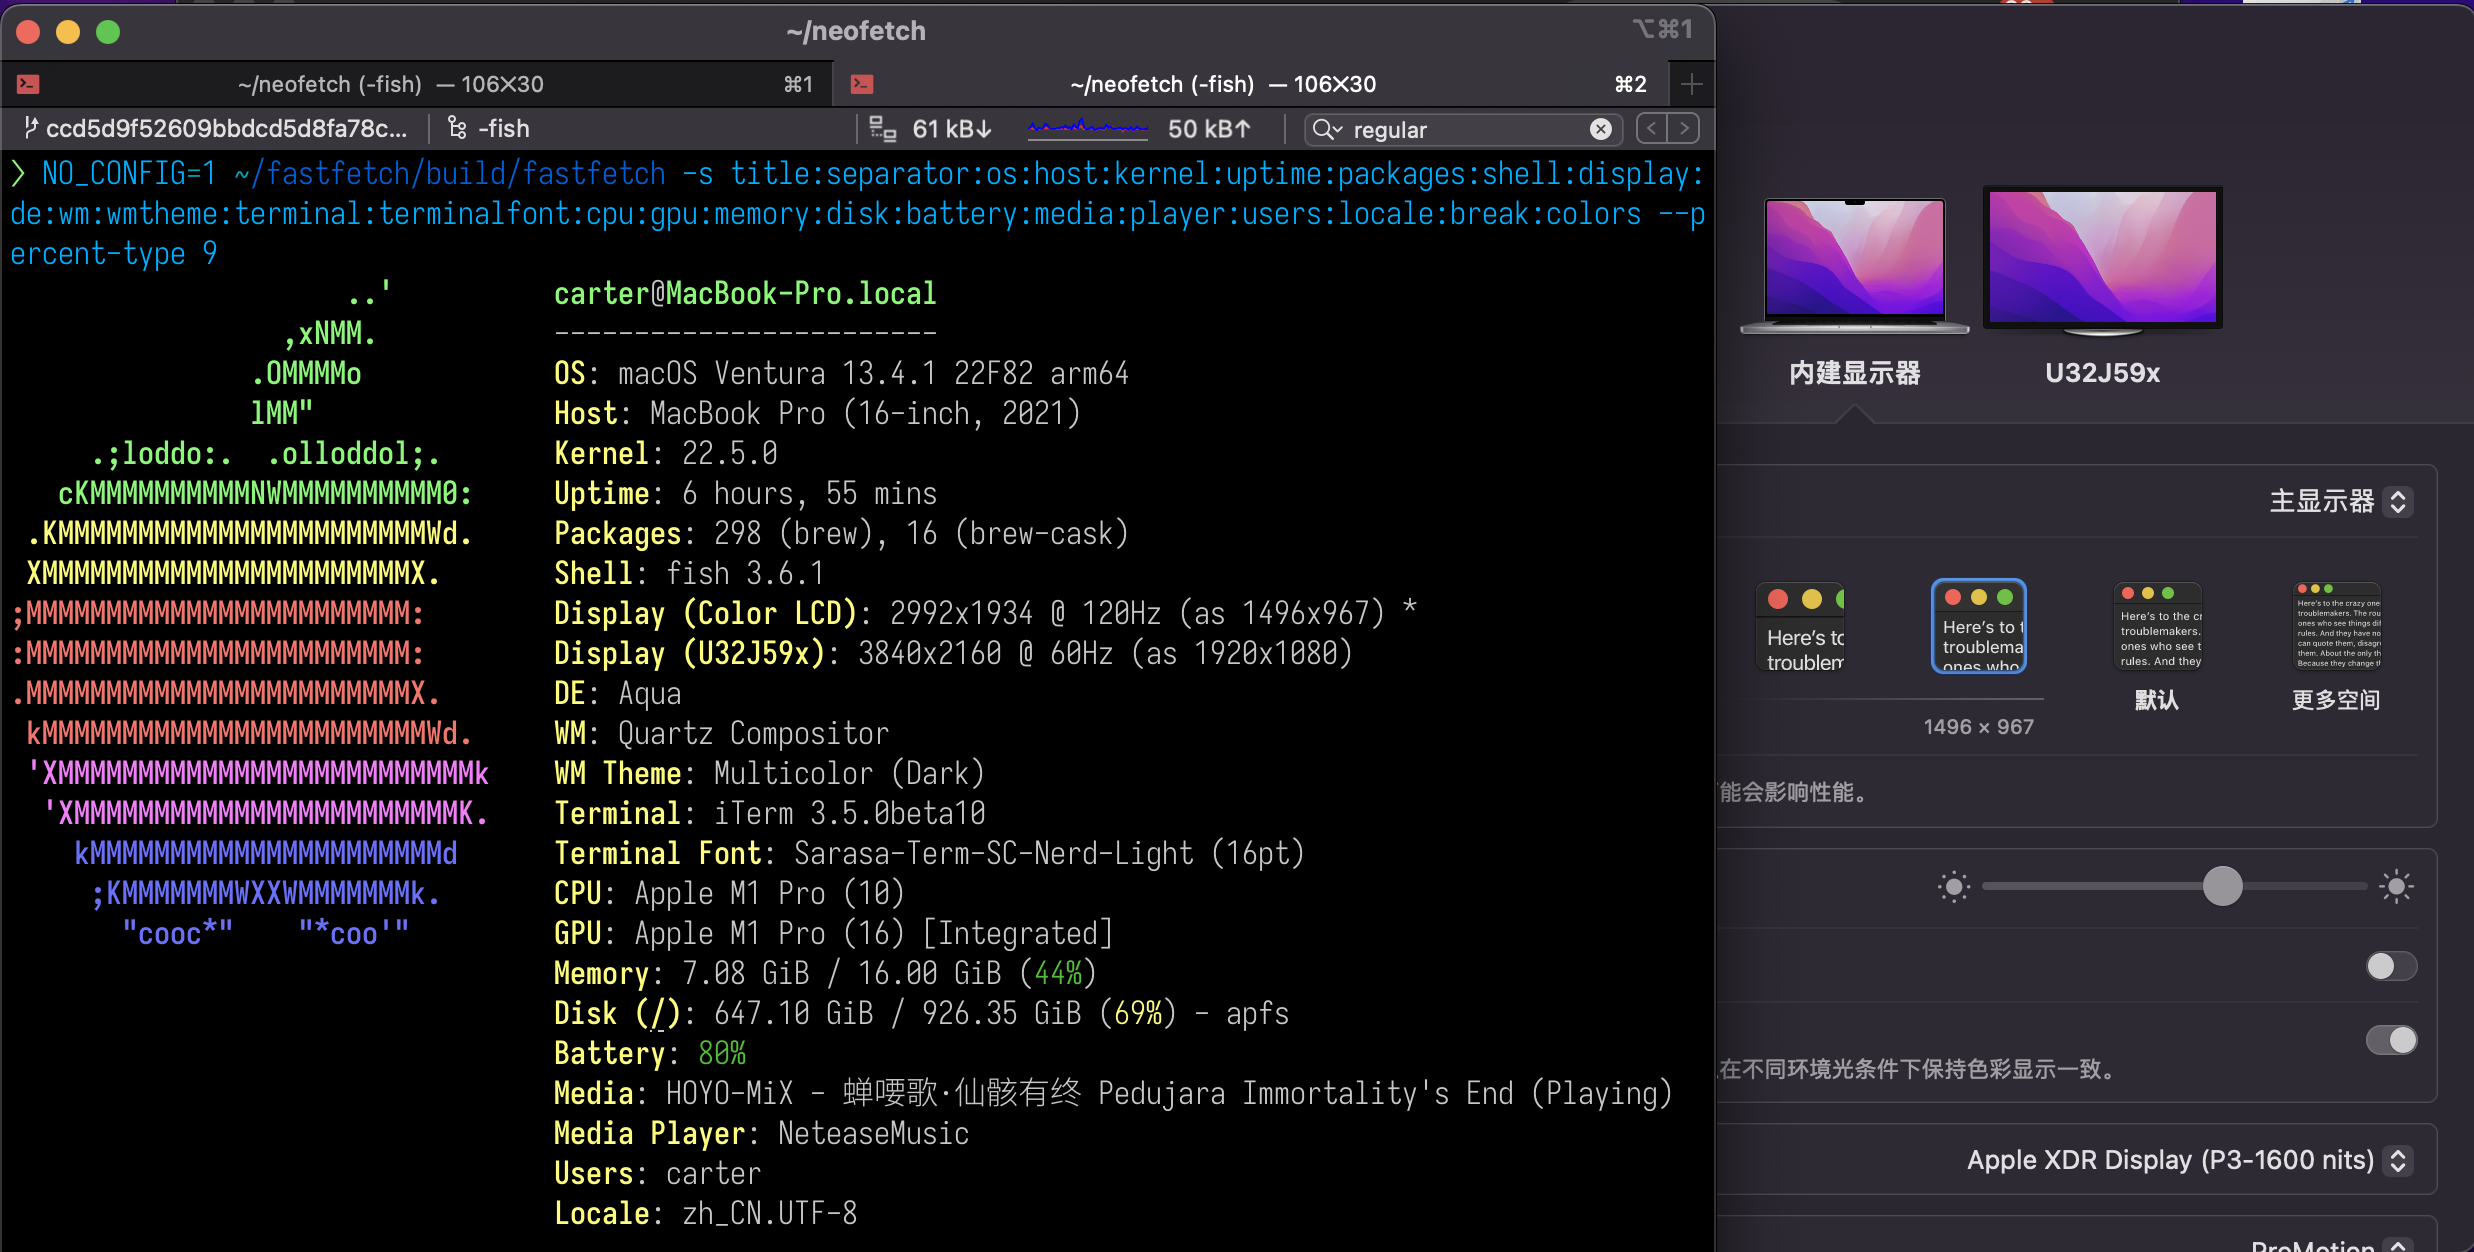The width and height of the screenshot is (2474, 1252).
Task: Enable the automatic brightness toggle above True Tone
Action: (x=2391, y=966)
